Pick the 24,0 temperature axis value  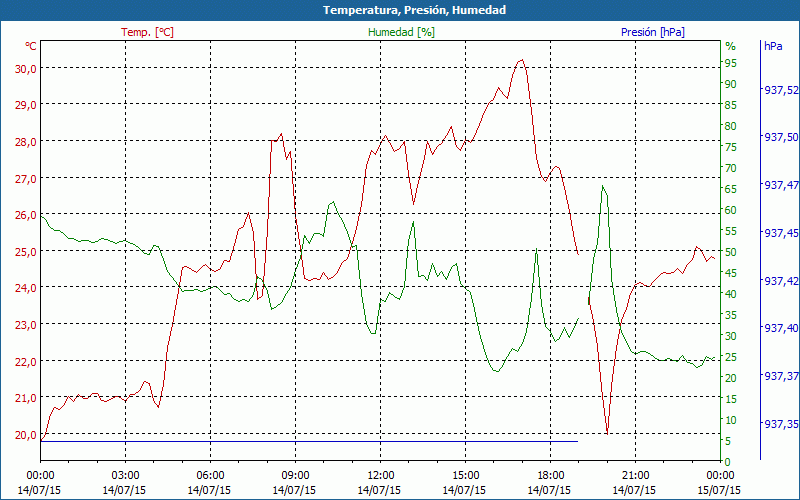tap(26, 288)
